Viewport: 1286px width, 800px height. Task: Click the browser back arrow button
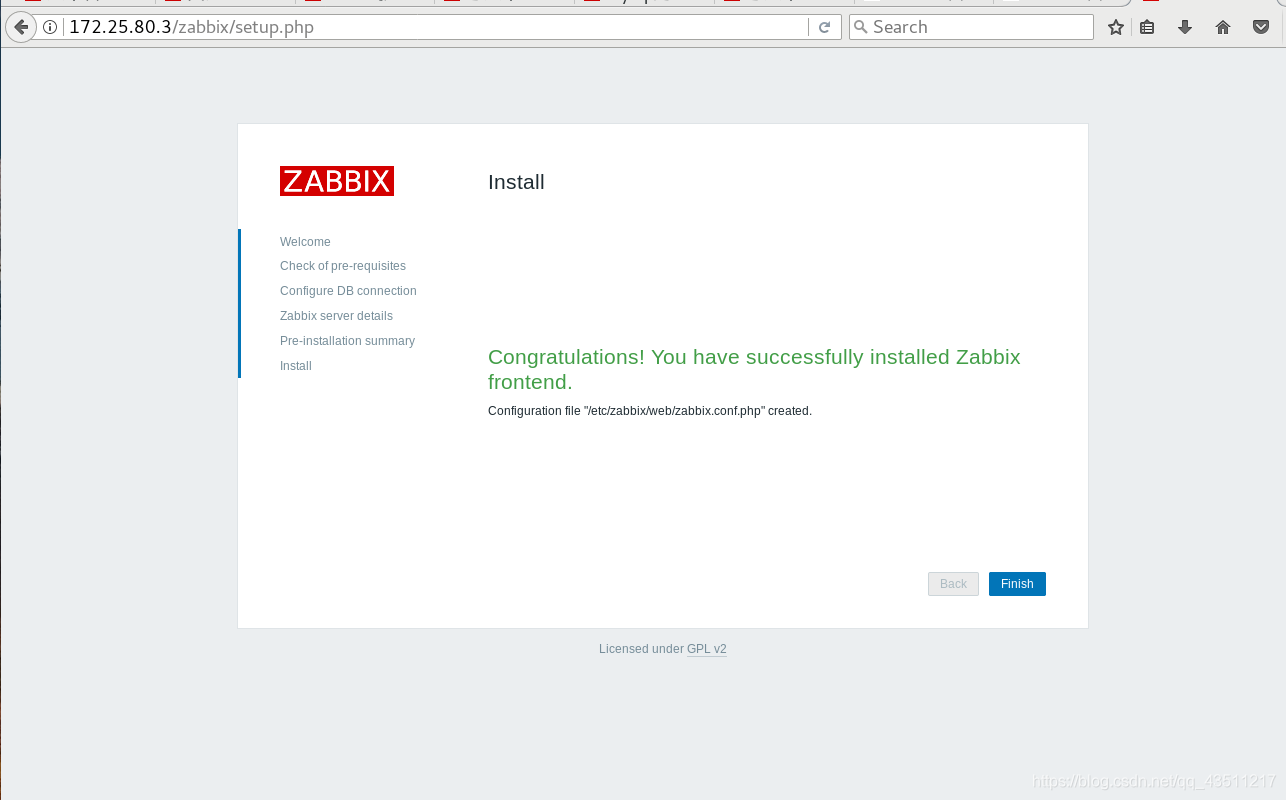click(x=20, y=27)
